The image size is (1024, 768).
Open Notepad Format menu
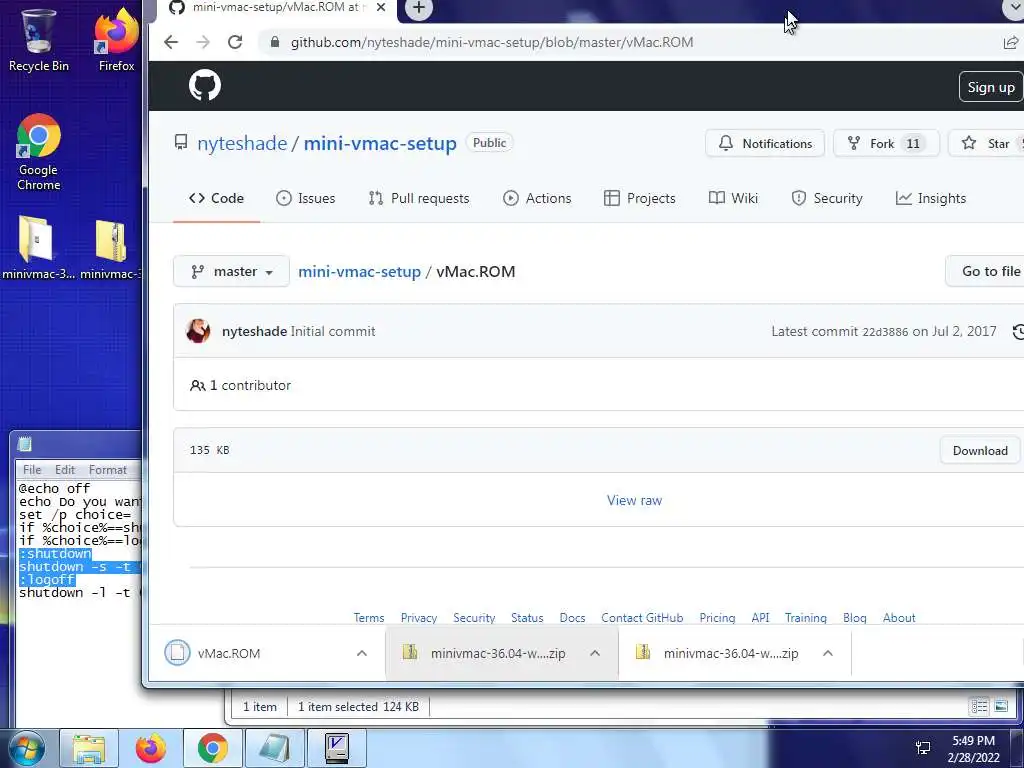[x=108, y=470]
